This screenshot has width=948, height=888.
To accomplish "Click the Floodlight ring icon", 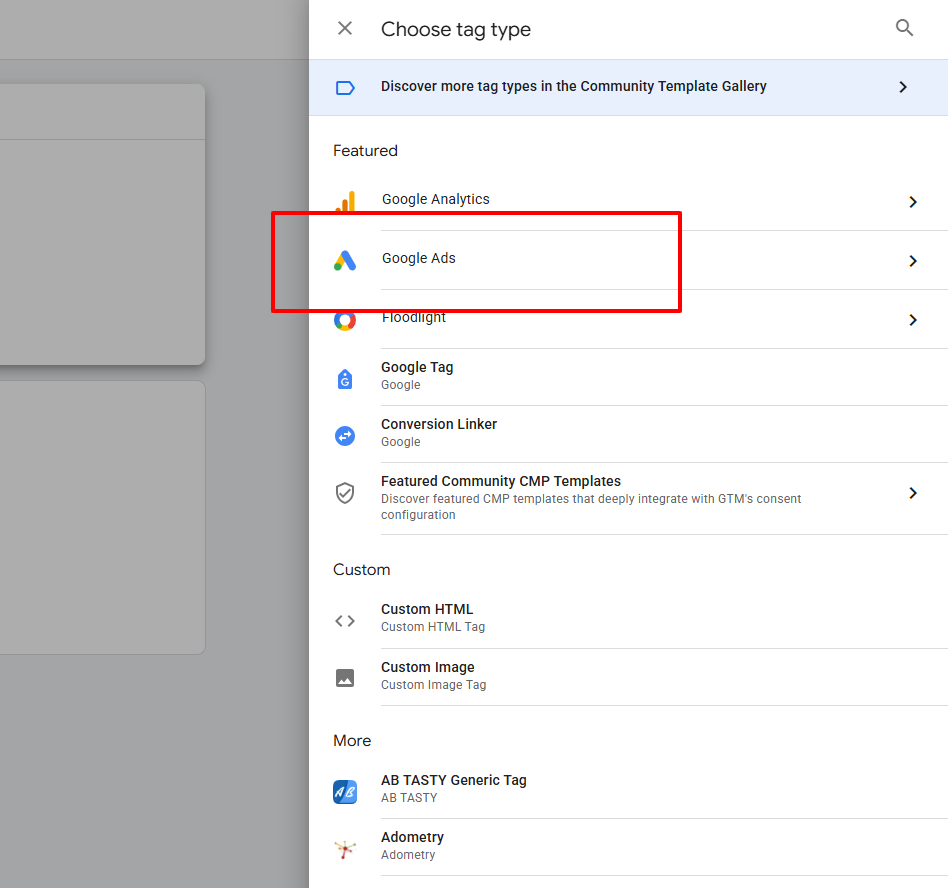I will 345,320.
